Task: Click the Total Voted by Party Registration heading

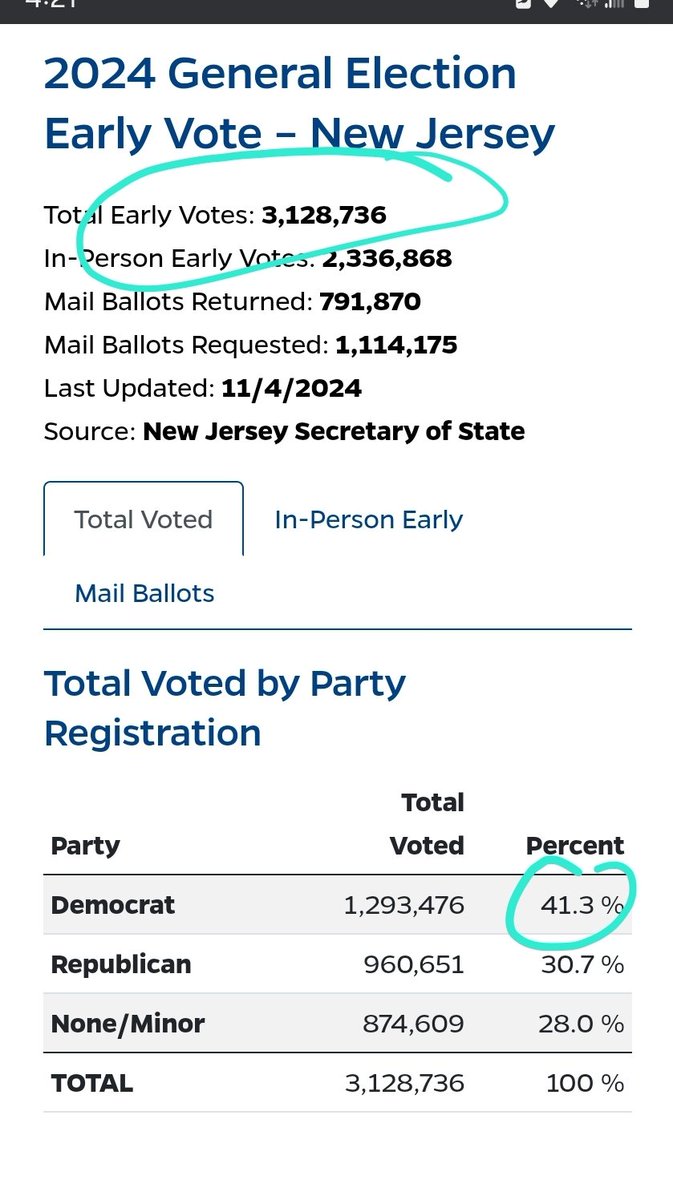Action: point(225,708)
